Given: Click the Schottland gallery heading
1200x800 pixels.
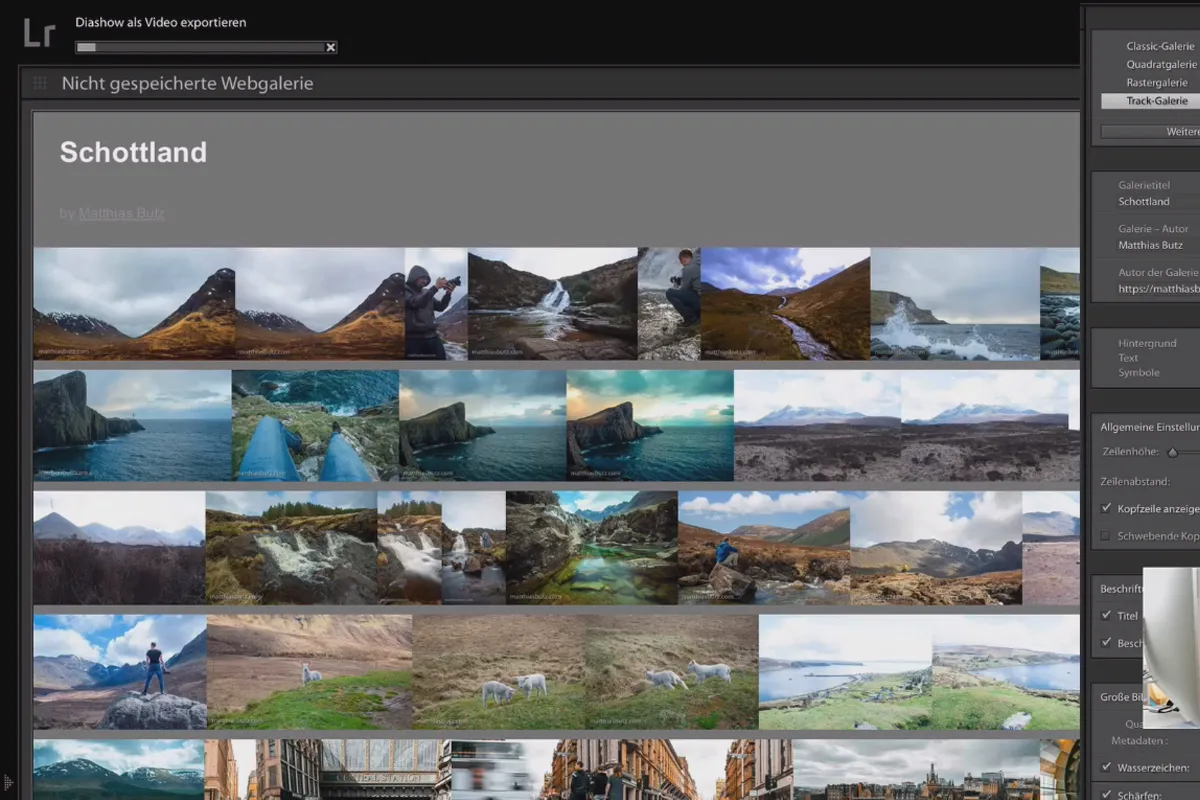Looking at the screenshot, I should click(133, 152).
